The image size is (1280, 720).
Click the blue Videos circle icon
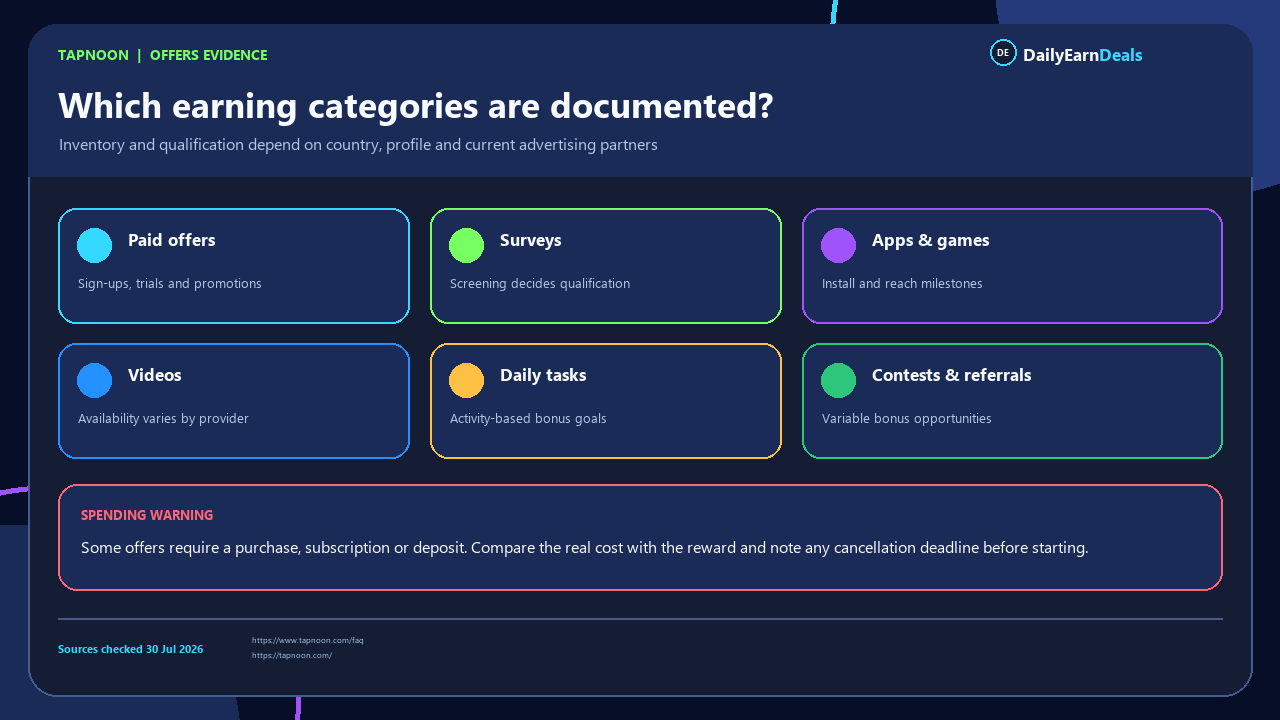tap(95, 380)
